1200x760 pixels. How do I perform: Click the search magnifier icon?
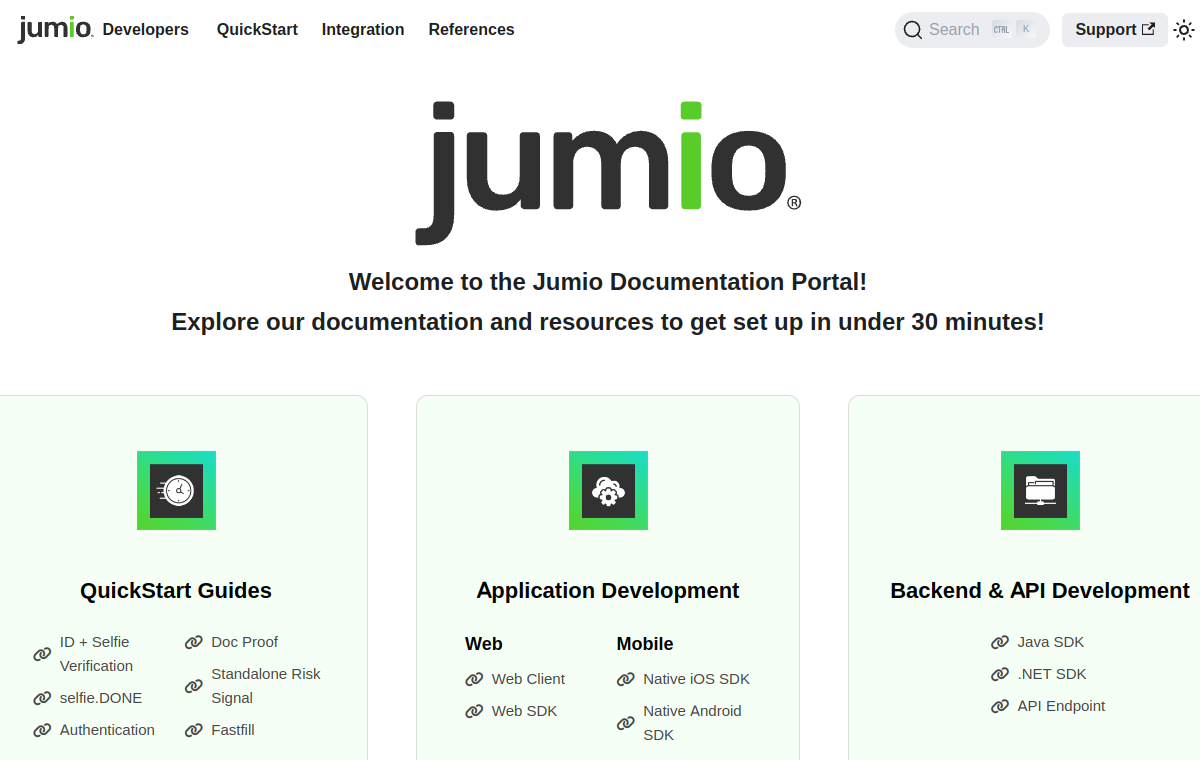click(x=912, y=30)
